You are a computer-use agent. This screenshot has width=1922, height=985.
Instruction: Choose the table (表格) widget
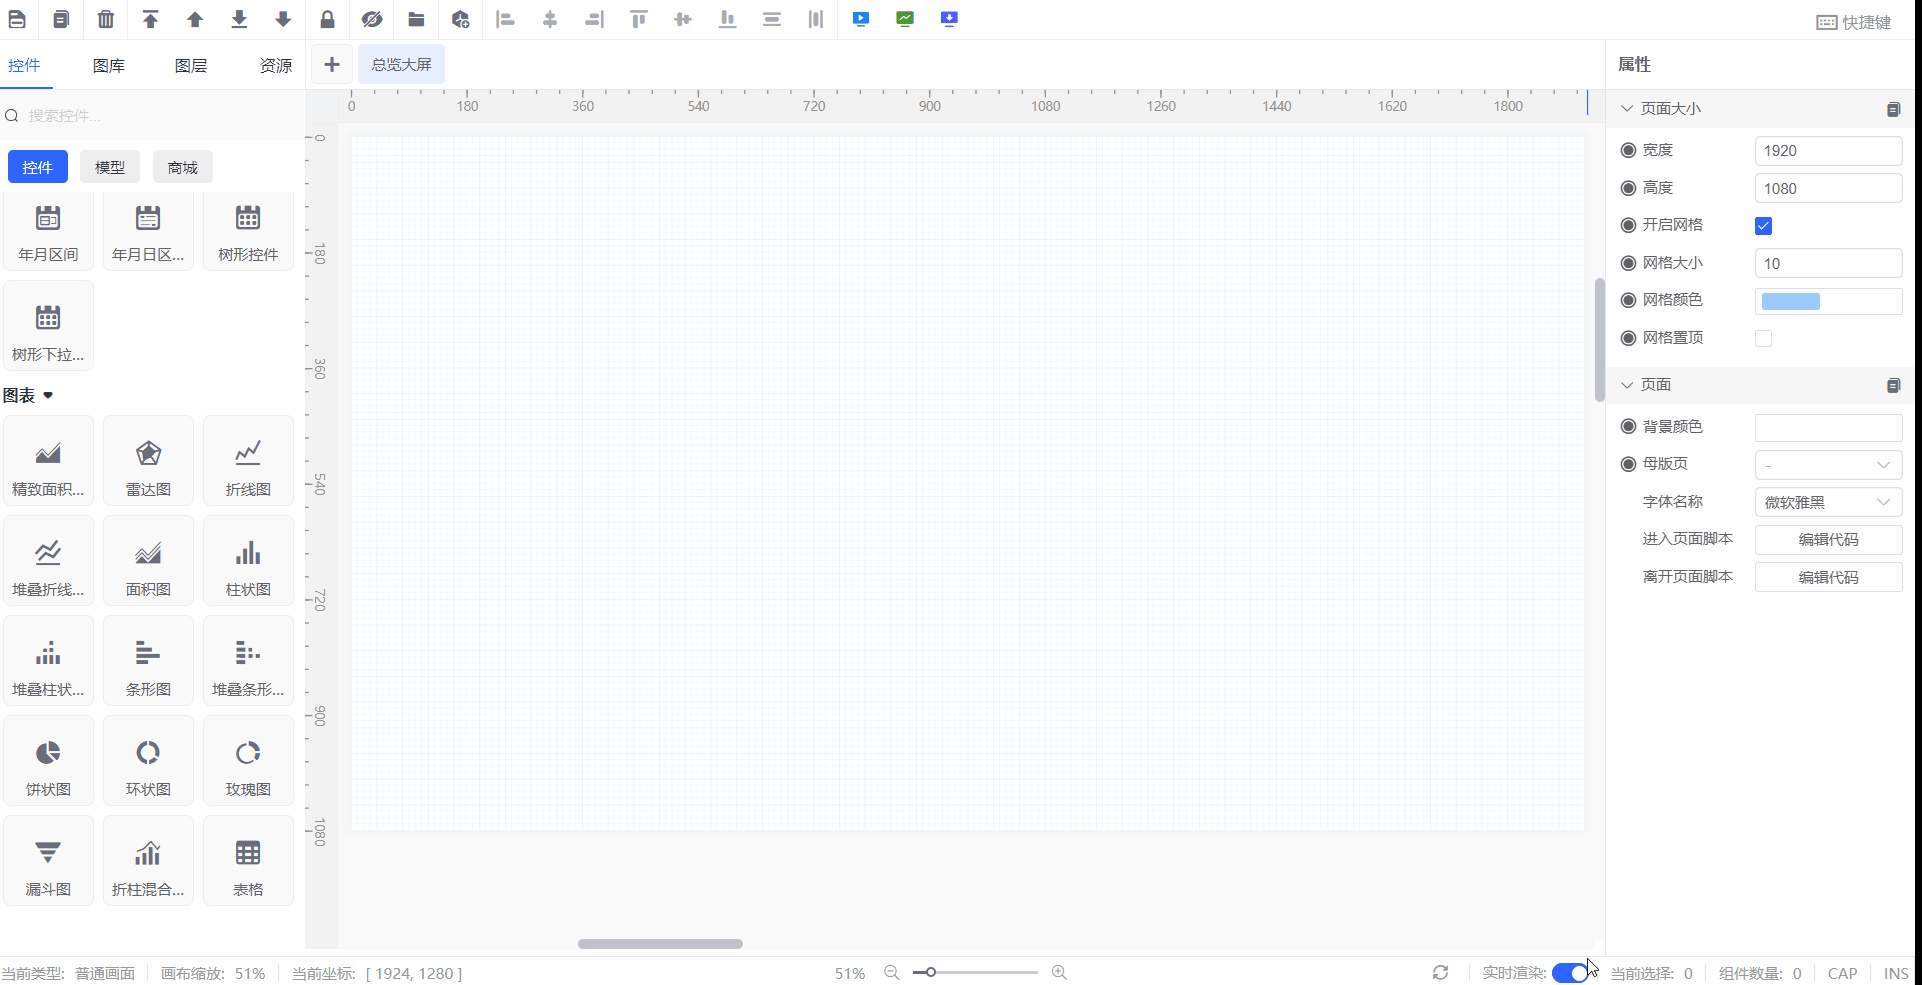(248, 861)
